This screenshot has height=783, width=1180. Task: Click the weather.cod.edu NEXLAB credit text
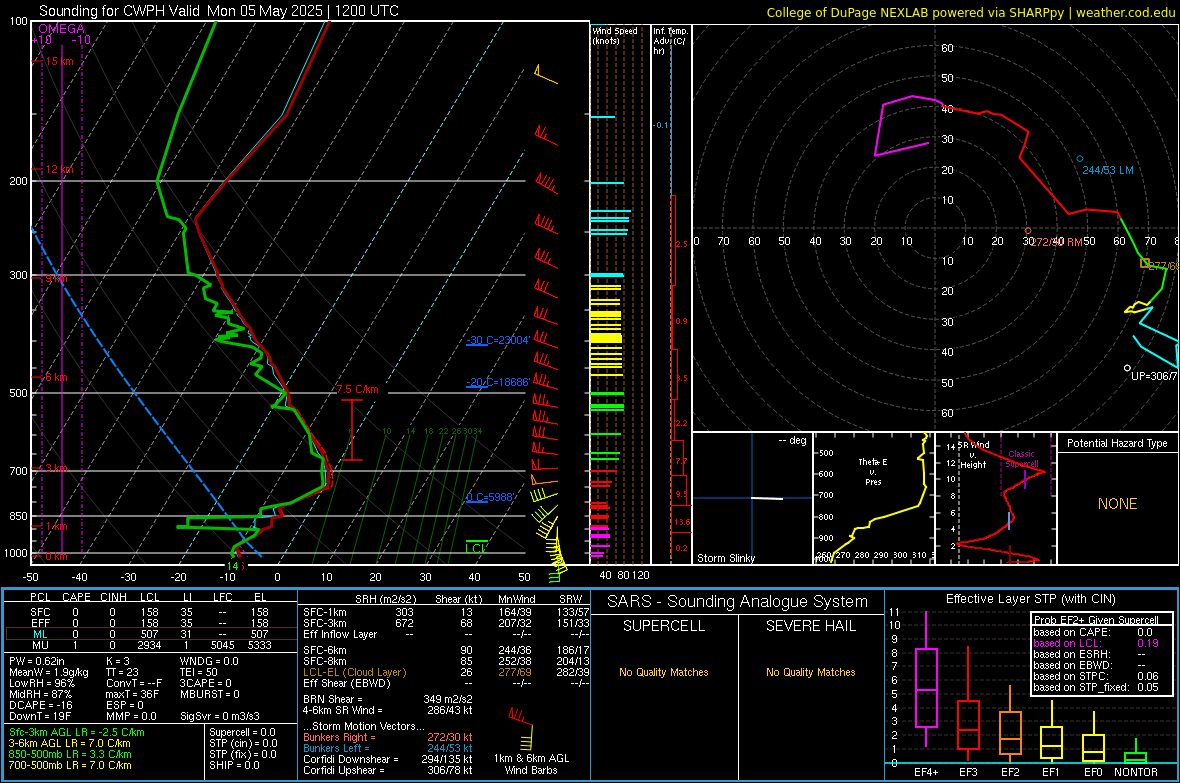pos(971,12)
